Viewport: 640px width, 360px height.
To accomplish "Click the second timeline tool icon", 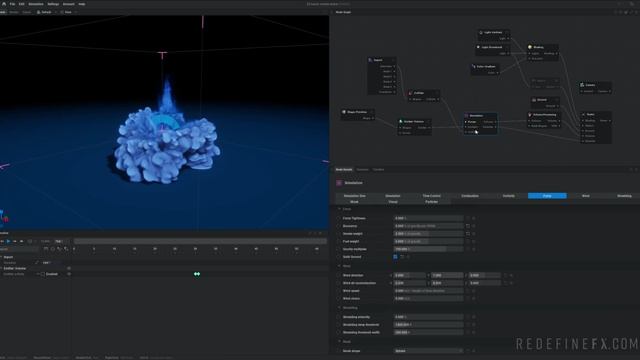I will coord(53,249).
